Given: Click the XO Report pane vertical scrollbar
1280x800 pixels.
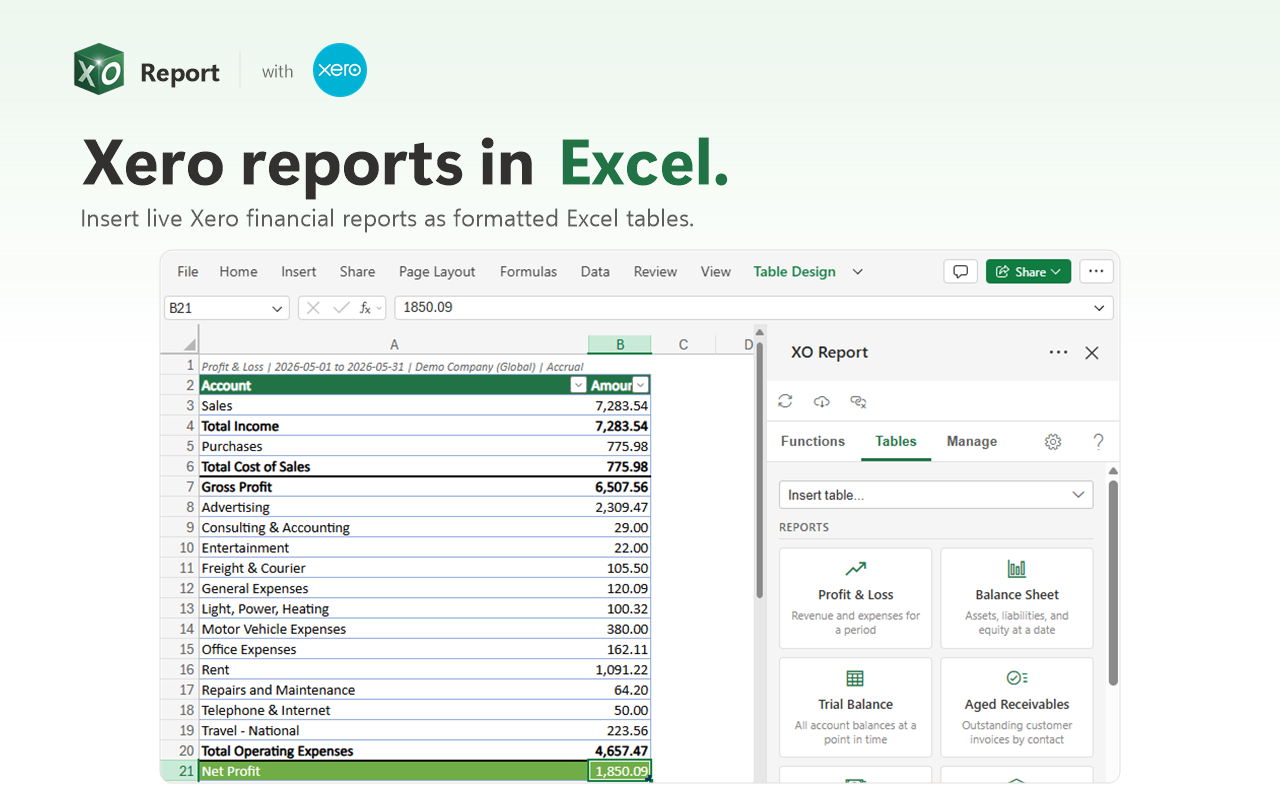Looking at the screenshot, I should click(1113, 584).
